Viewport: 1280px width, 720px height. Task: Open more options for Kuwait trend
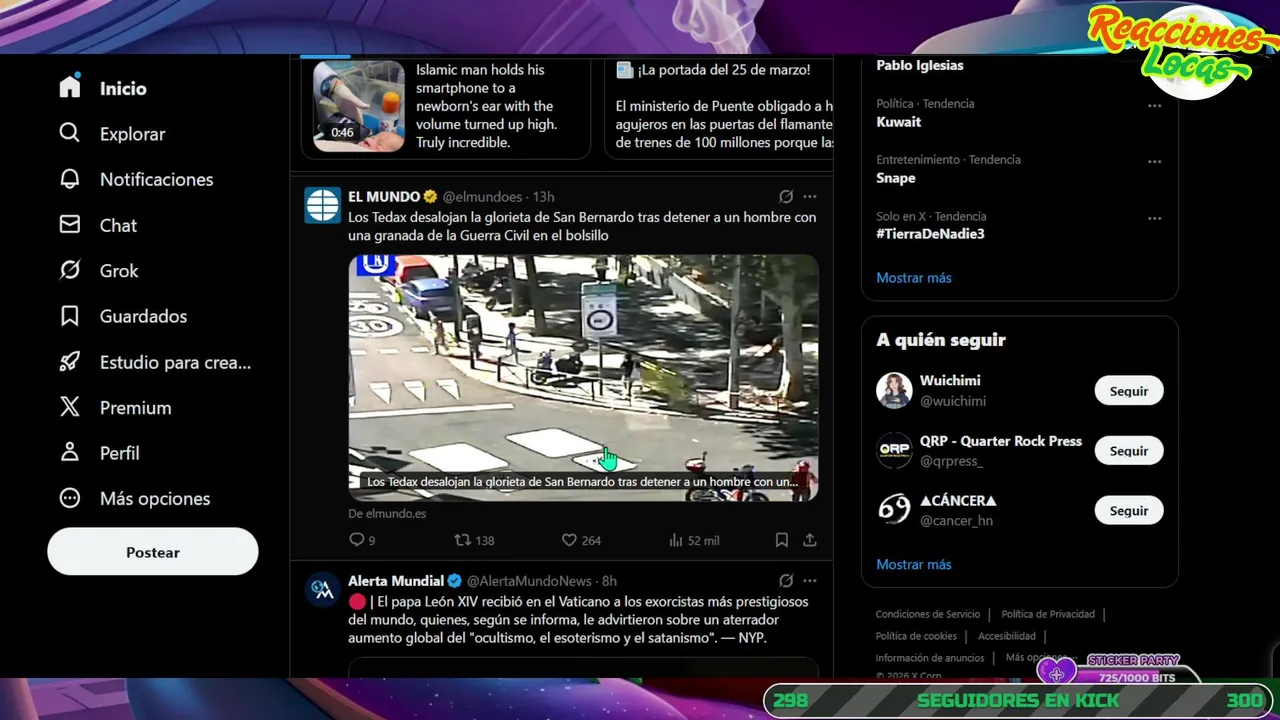(1155, 106)
